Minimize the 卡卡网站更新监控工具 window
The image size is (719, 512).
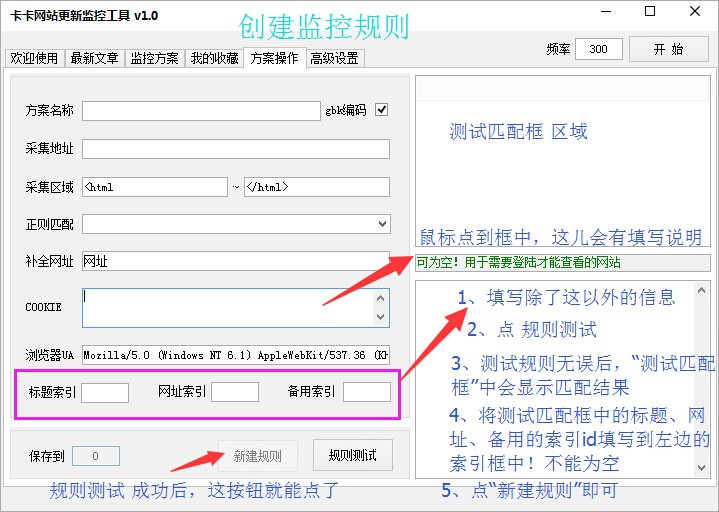tap(606, 12)
